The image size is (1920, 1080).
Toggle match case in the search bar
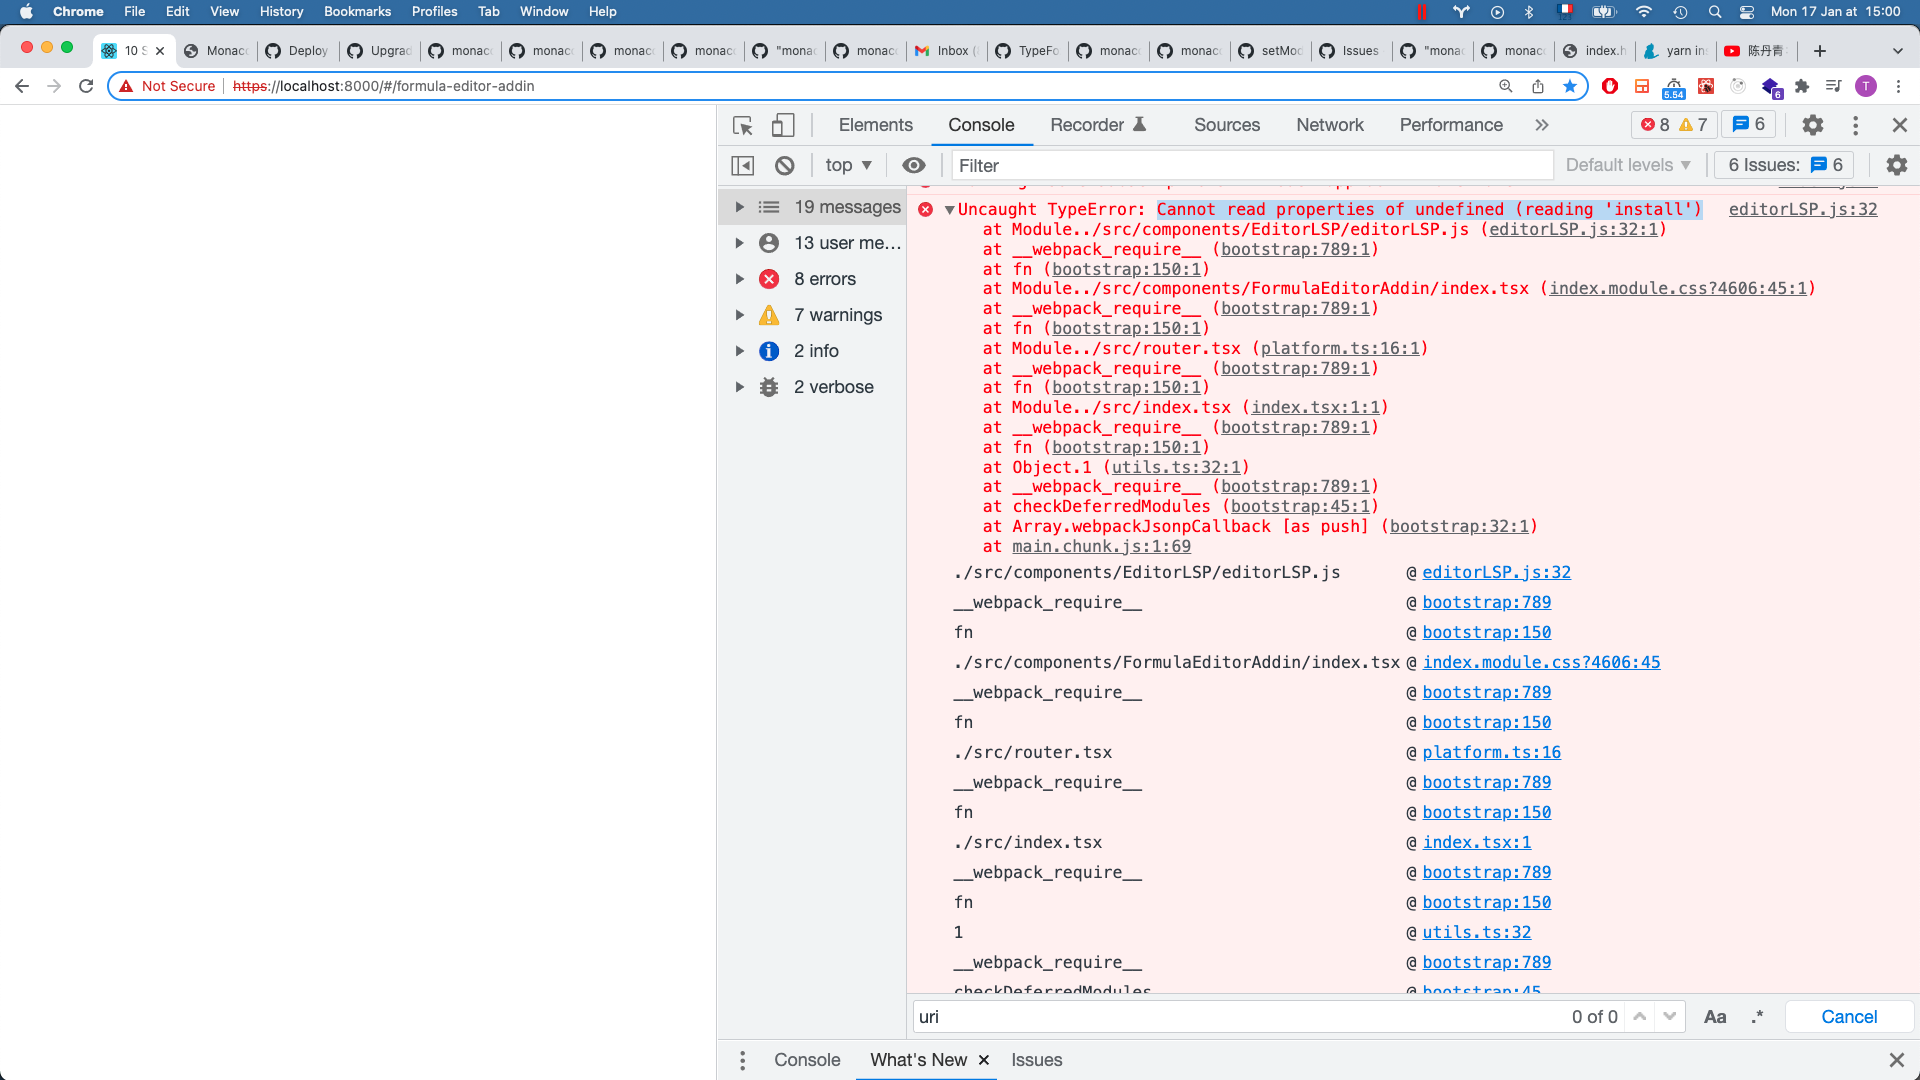[1715, 1016]
